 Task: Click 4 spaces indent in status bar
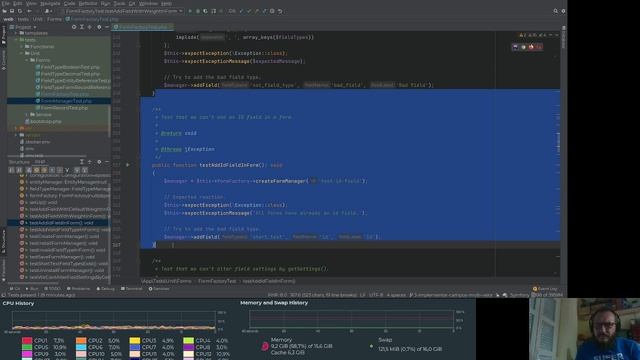pos(396,295)
